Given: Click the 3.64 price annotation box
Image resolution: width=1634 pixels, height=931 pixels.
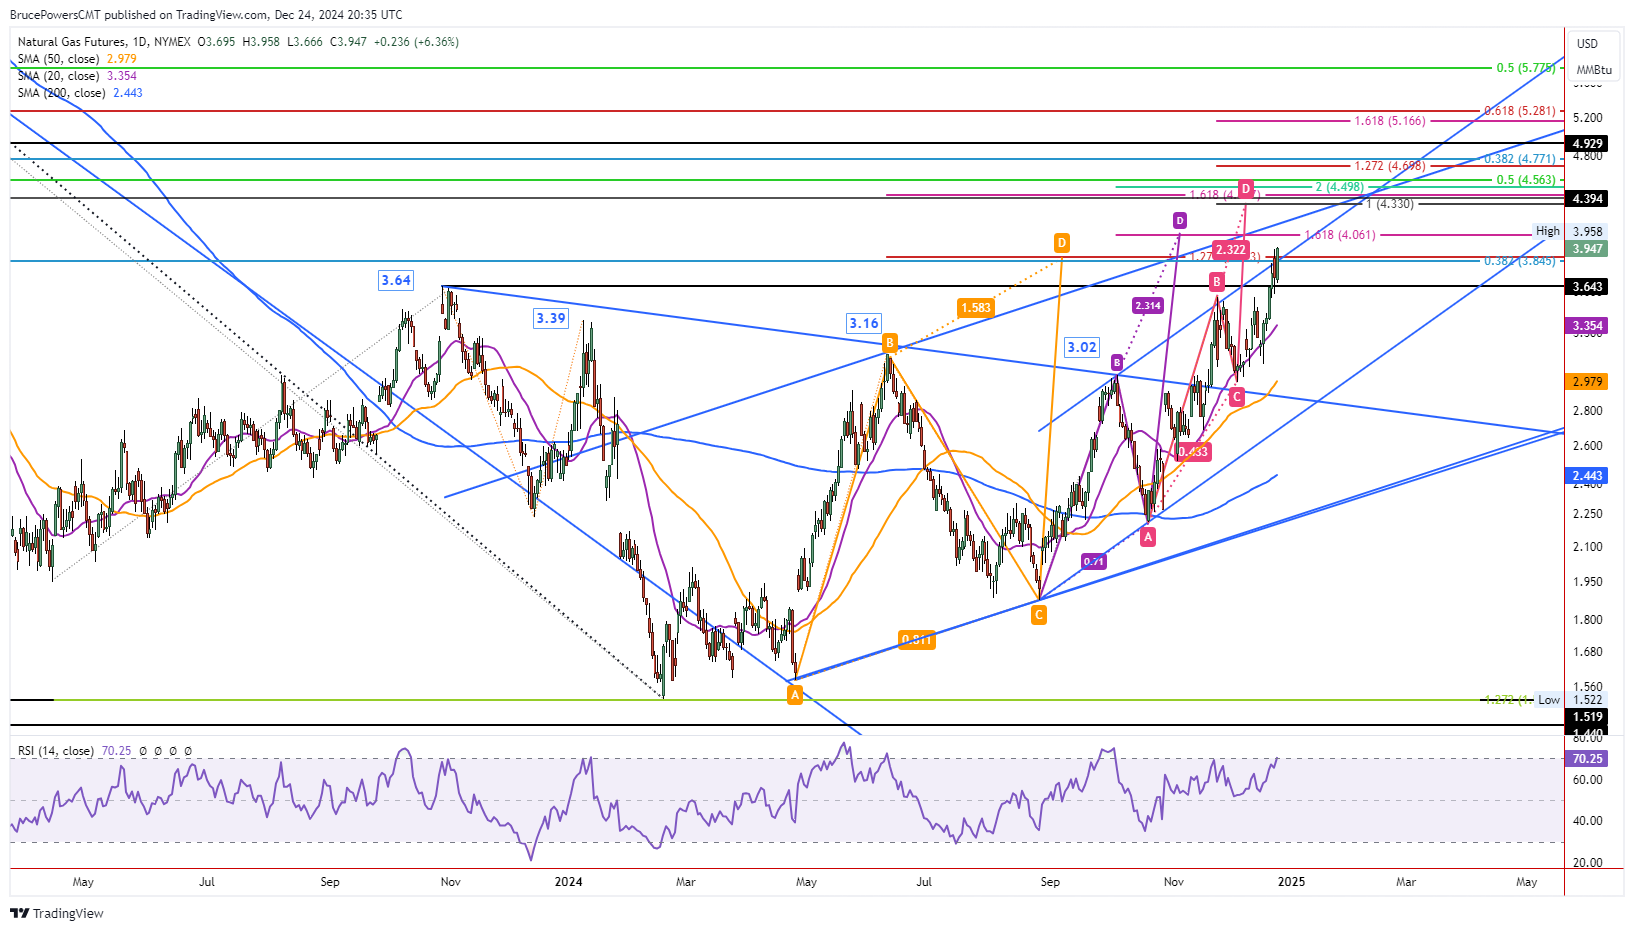Looking at the screenshot, I should point(396,280).
